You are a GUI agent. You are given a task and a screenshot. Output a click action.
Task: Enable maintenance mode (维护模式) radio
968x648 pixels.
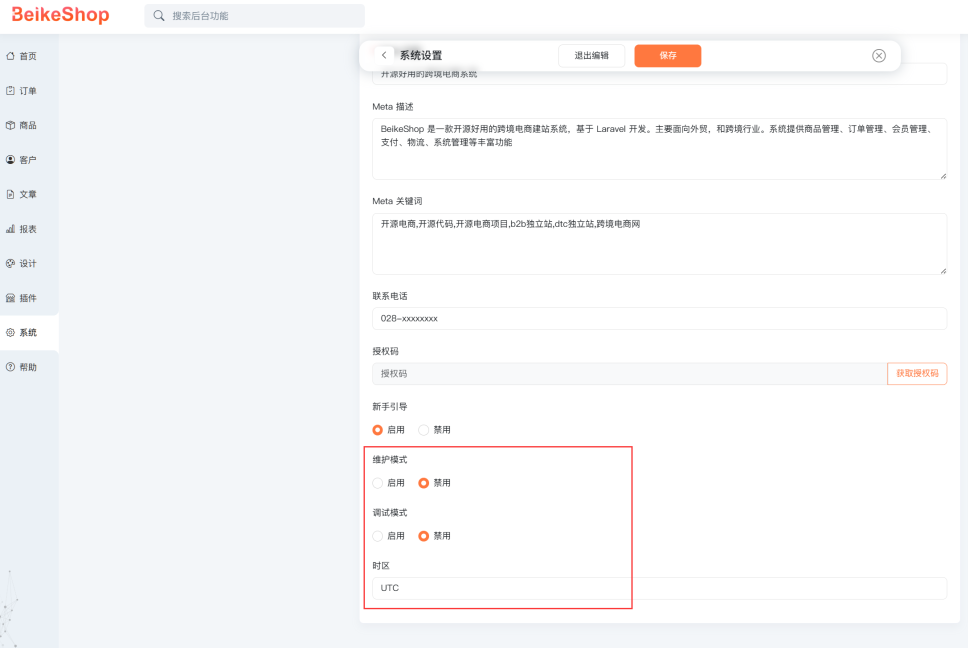tap(378, 483)
